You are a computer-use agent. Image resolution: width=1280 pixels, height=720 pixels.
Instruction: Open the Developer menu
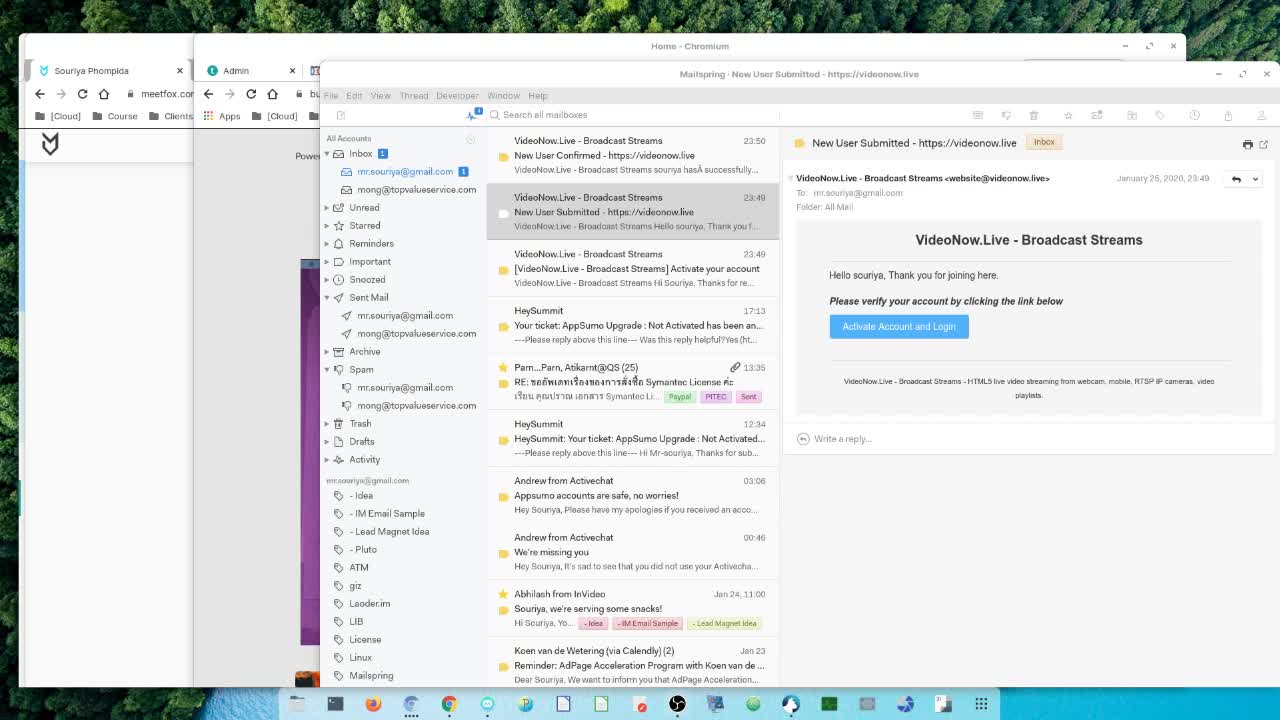click(x=457, y=96)
